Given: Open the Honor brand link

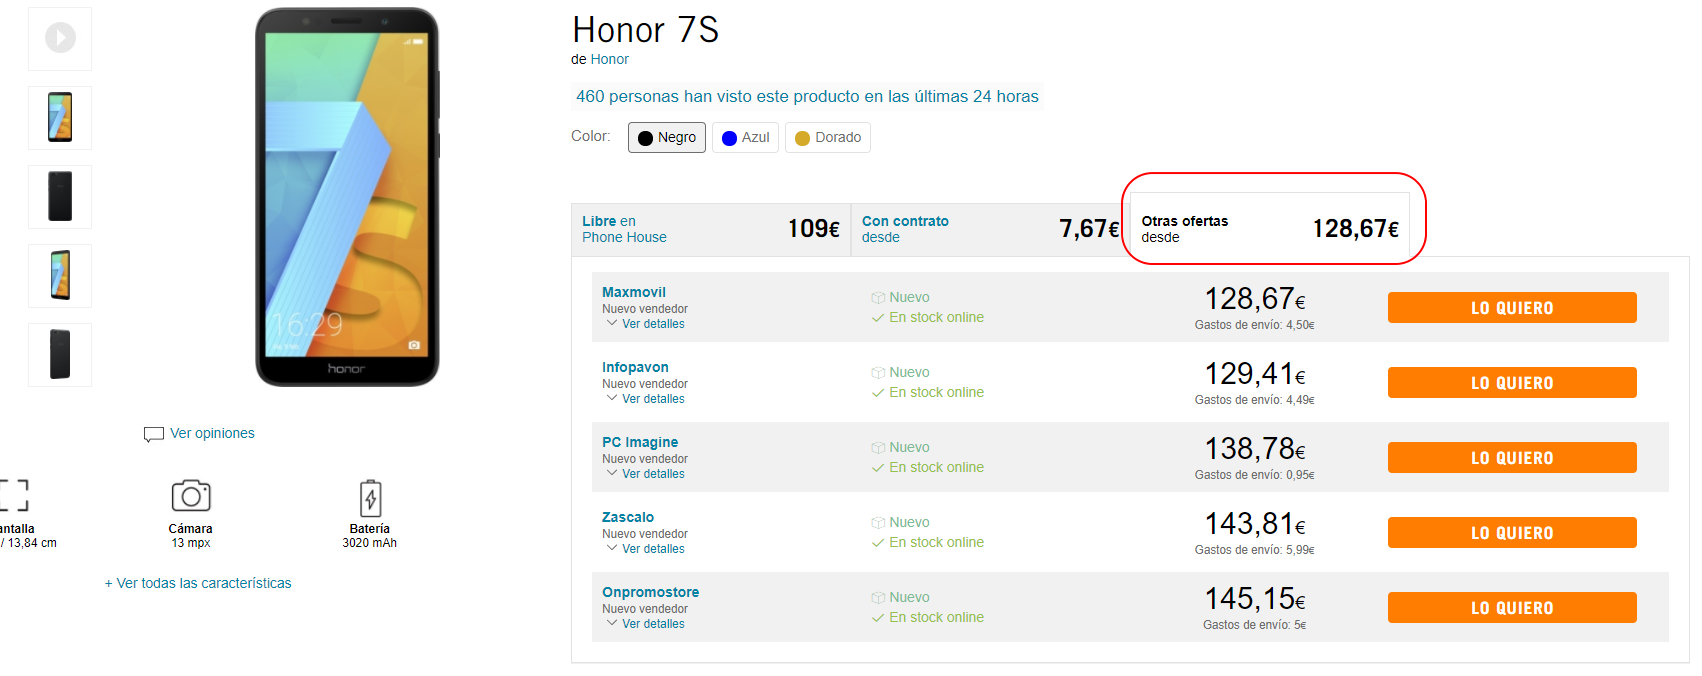Looking at the screenshot, I should (x=609, y=59).
